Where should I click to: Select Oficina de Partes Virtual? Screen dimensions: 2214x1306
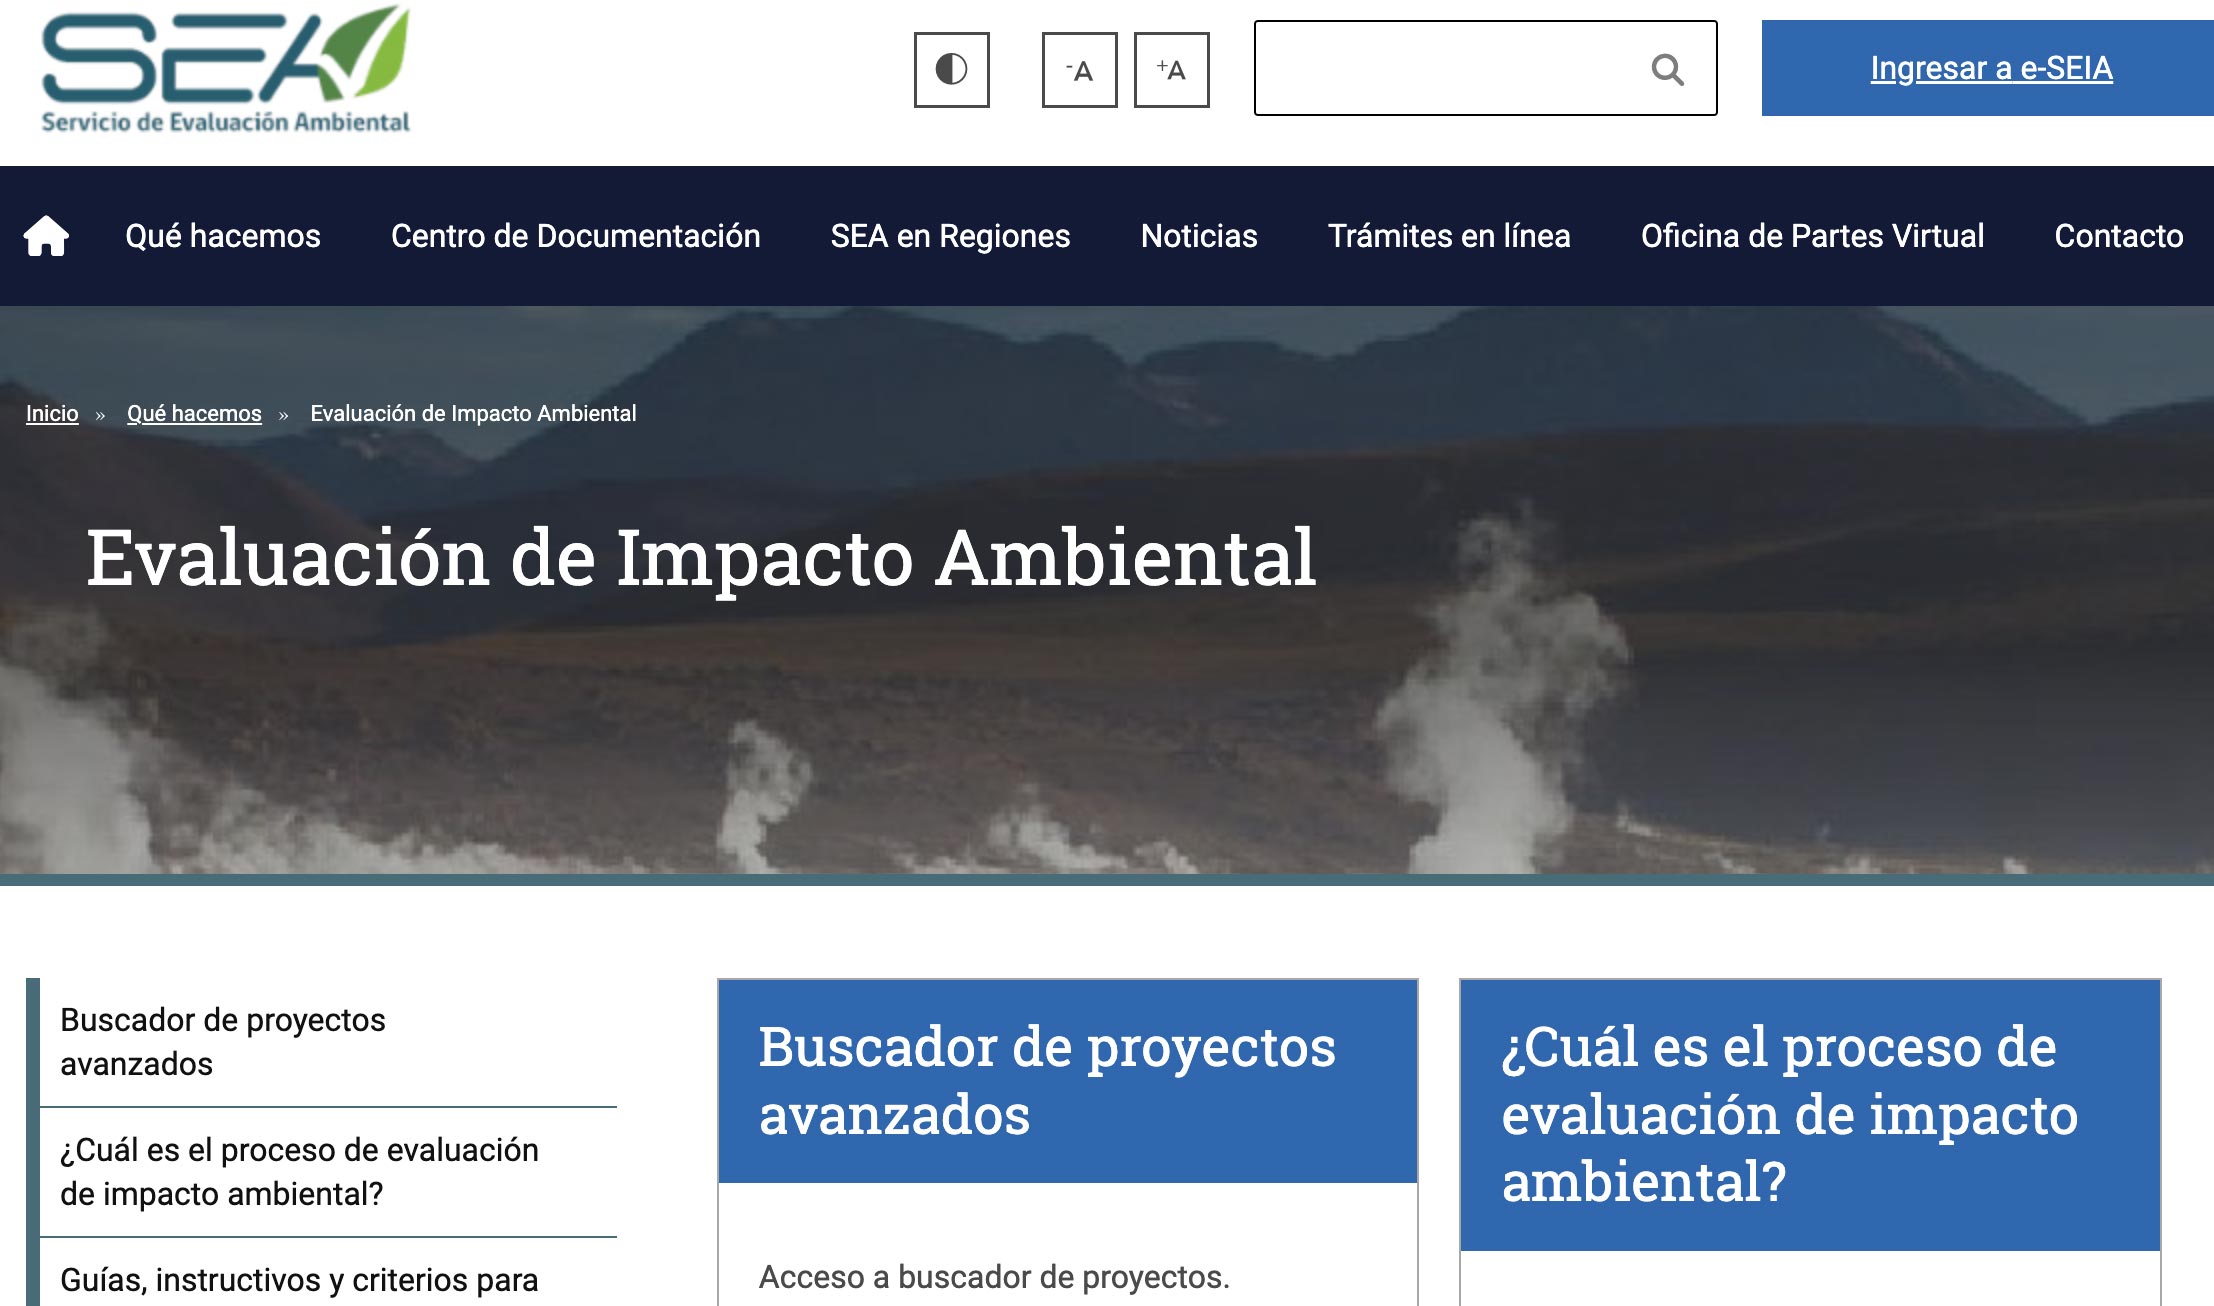[1812, 236]
